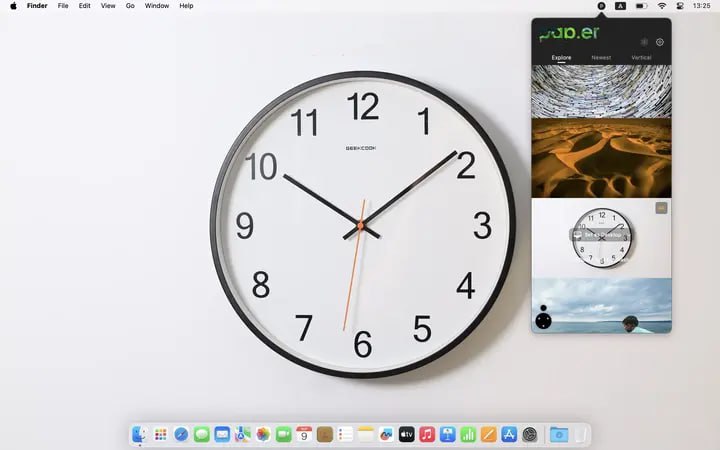Viewport: 720px width, 450px height.
Task: Open the Apple menu
Action: 13,6
